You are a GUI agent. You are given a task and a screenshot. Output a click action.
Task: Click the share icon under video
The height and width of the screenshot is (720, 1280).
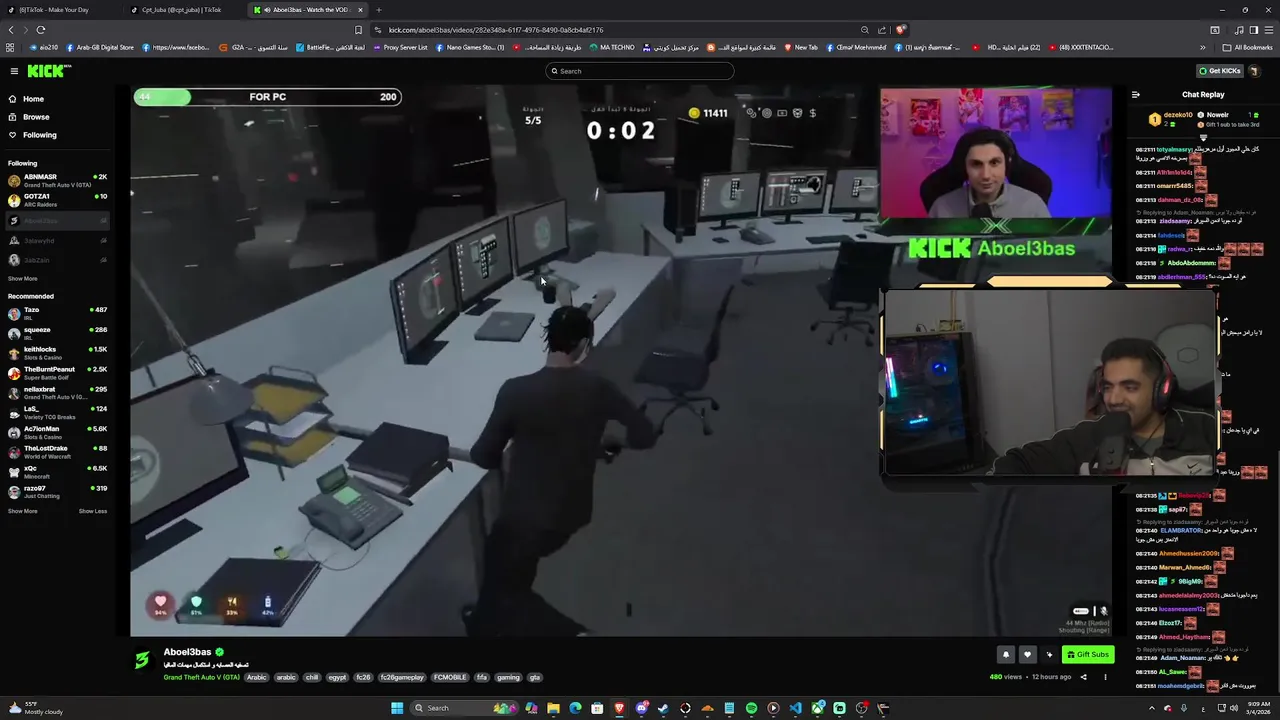(1083, 677)
